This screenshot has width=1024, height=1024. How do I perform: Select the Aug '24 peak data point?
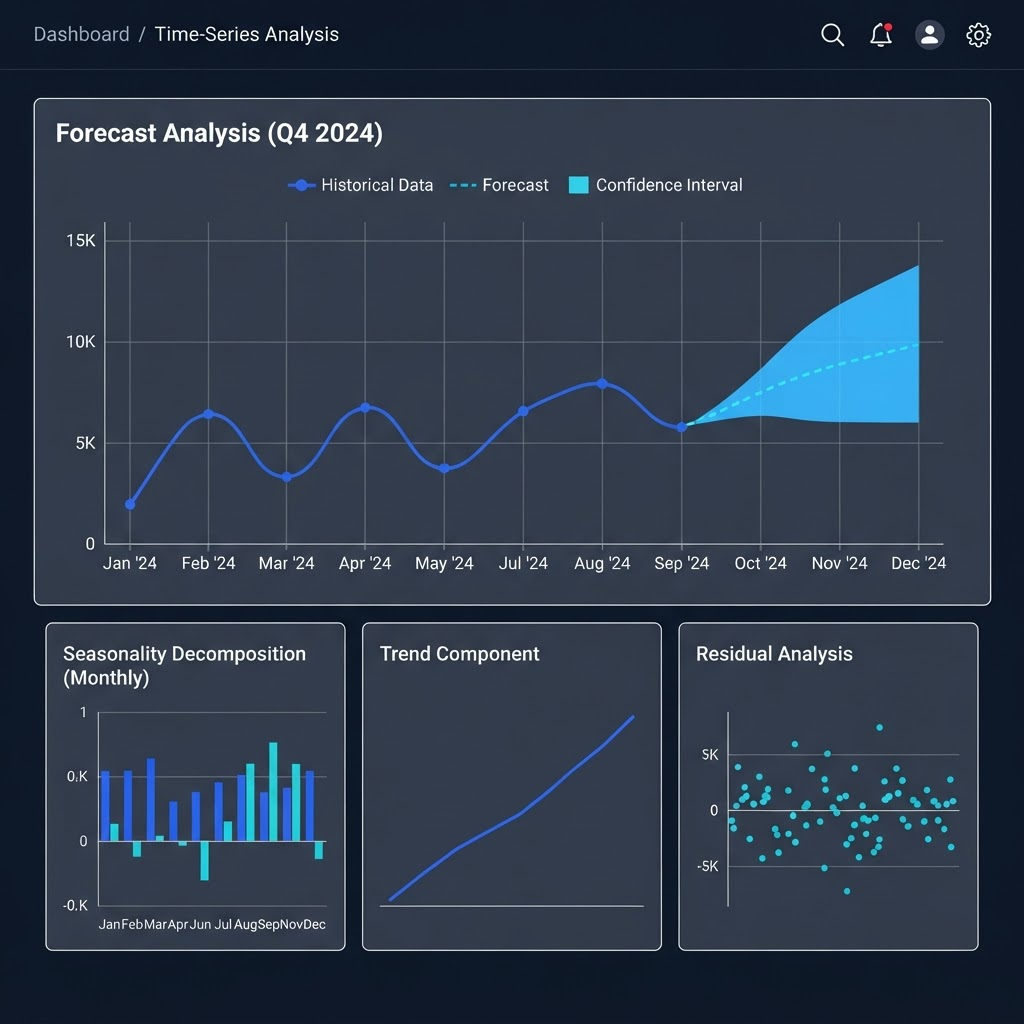click(x=602, y=384)
